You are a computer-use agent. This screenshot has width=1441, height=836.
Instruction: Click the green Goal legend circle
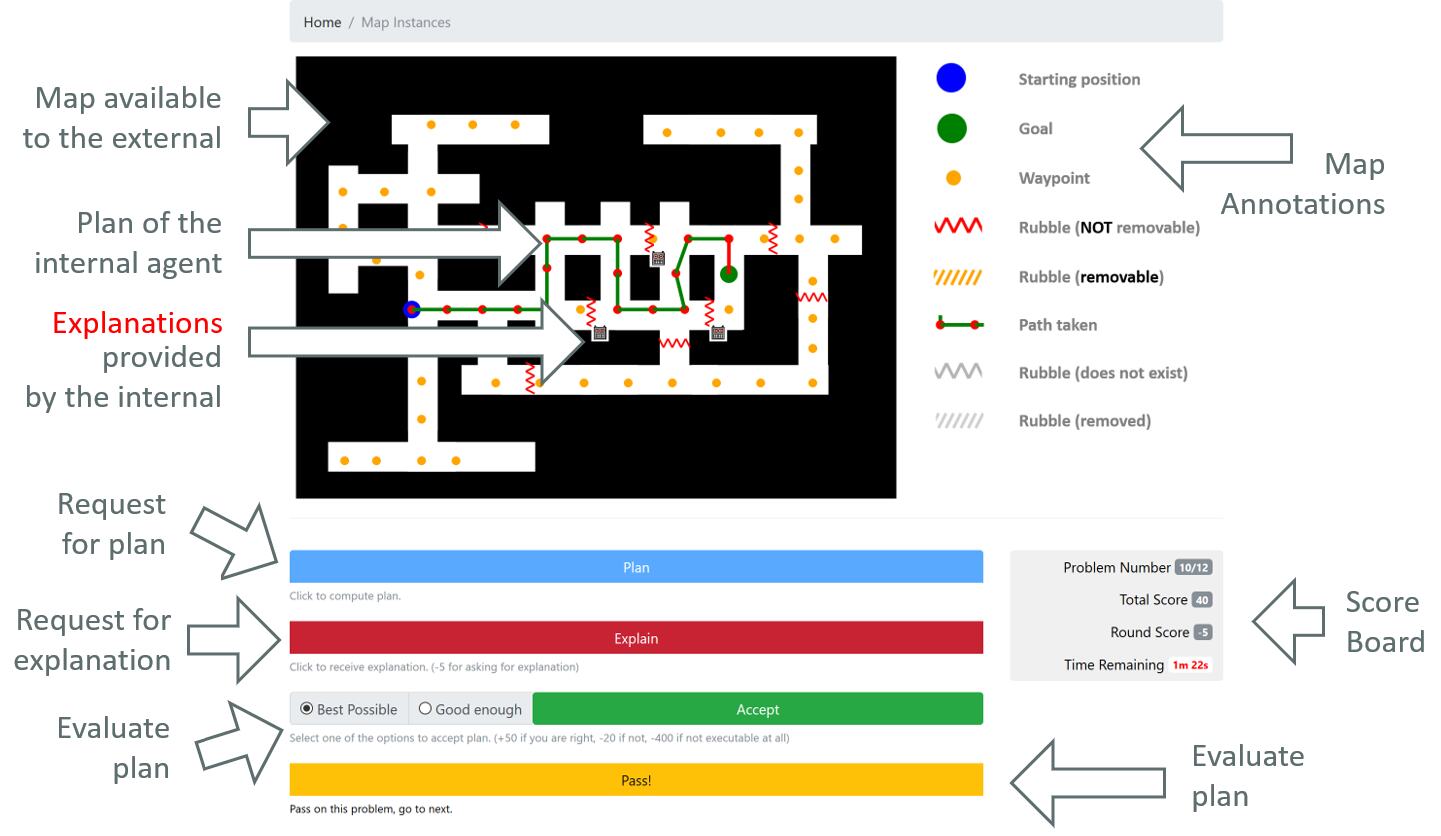click(x=952, y=128)
